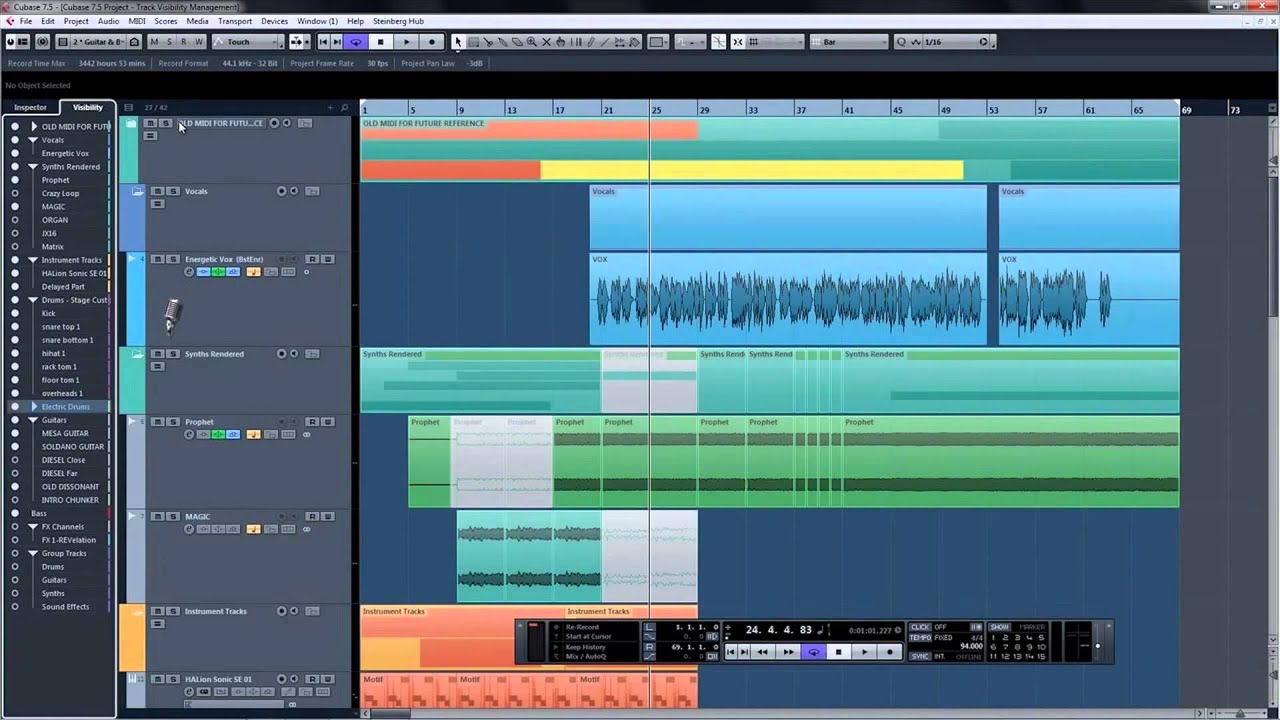Select the Glue tool
This screenshot has height=720, width=1280.
pos(503,42)
